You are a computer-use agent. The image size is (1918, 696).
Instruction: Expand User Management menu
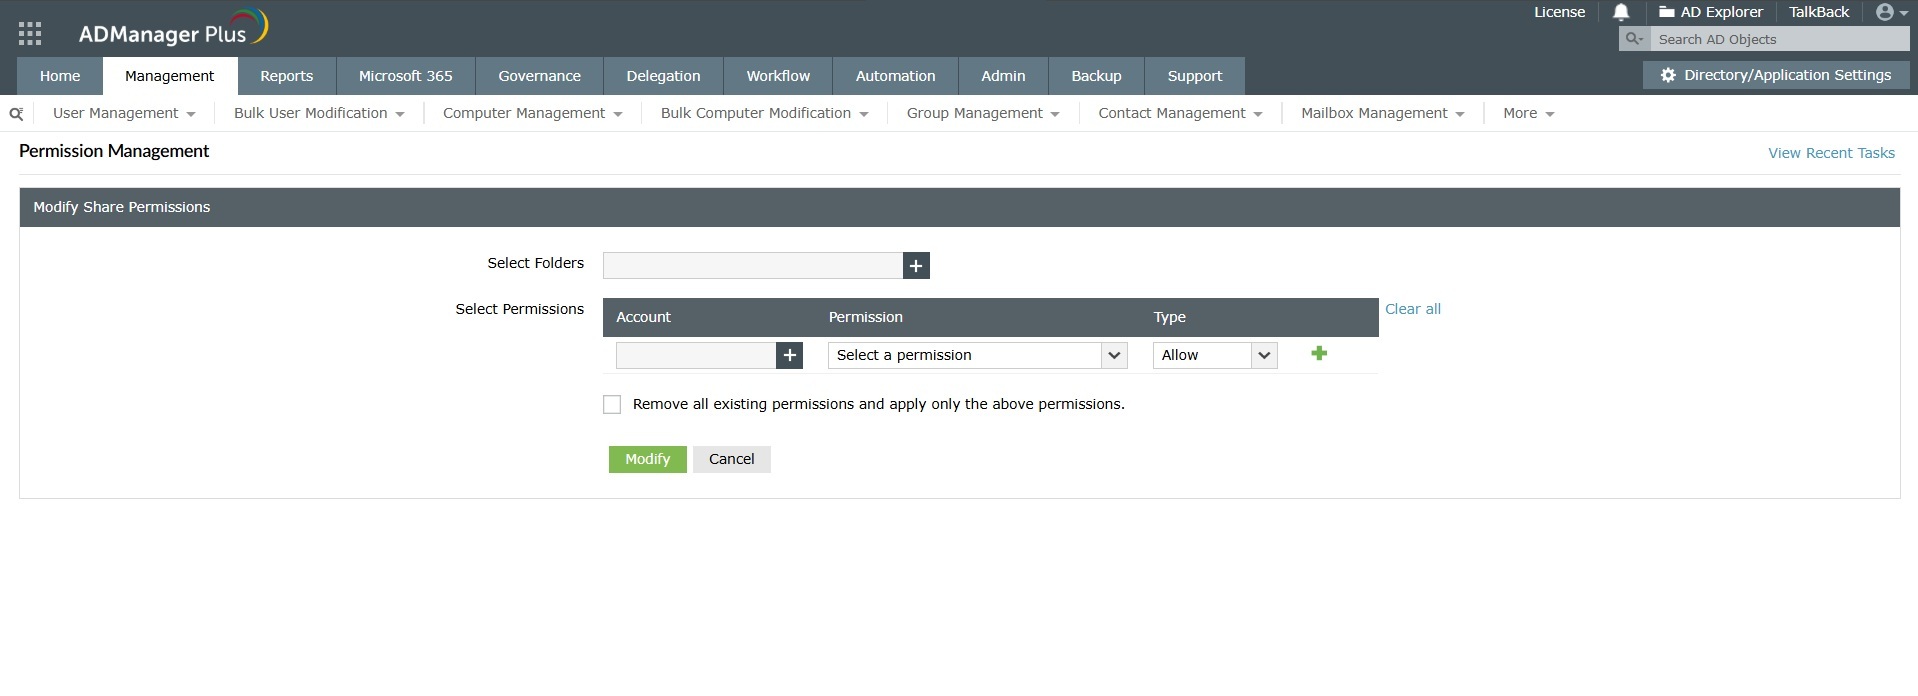[x=124, y=113]
